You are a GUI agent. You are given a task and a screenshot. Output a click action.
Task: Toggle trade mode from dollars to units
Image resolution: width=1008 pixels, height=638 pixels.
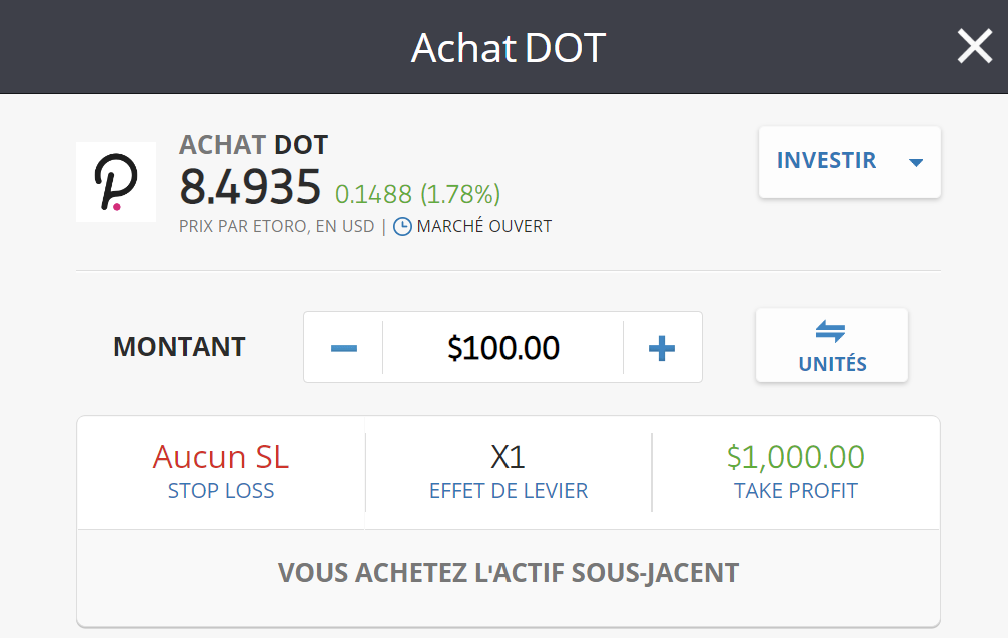coord(831,345)
